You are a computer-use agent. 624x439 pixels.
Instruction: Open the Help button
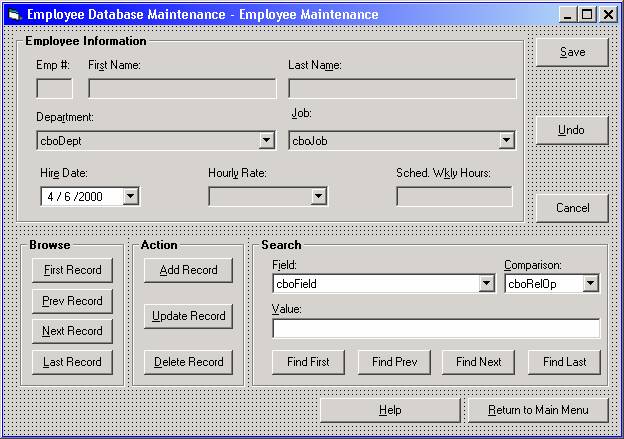(390, 410)
